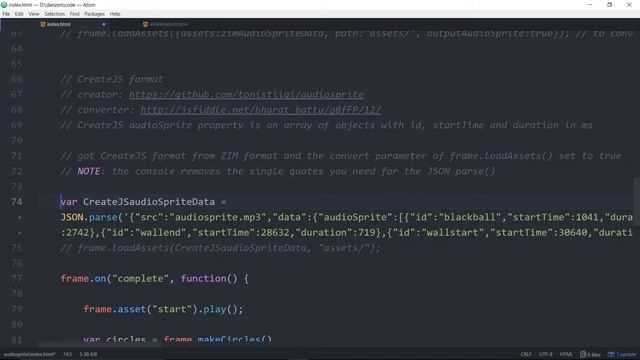Click the file icon on the inactive tab
The height and width of the screenshot is (360, 640).
(145, 24)
